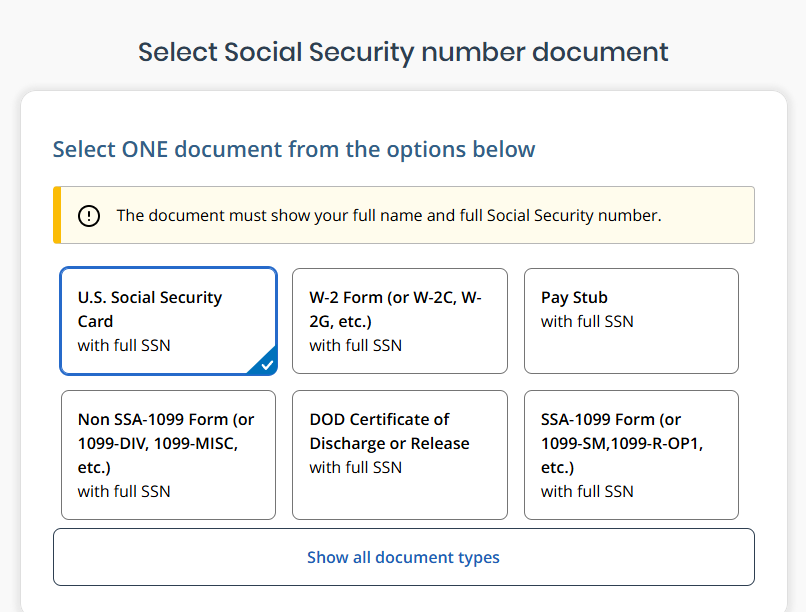The image size is (806, 612).
Task: Click 'Select ONE document from the options below'
Action: pyautogui.click(x=294, y=150)
